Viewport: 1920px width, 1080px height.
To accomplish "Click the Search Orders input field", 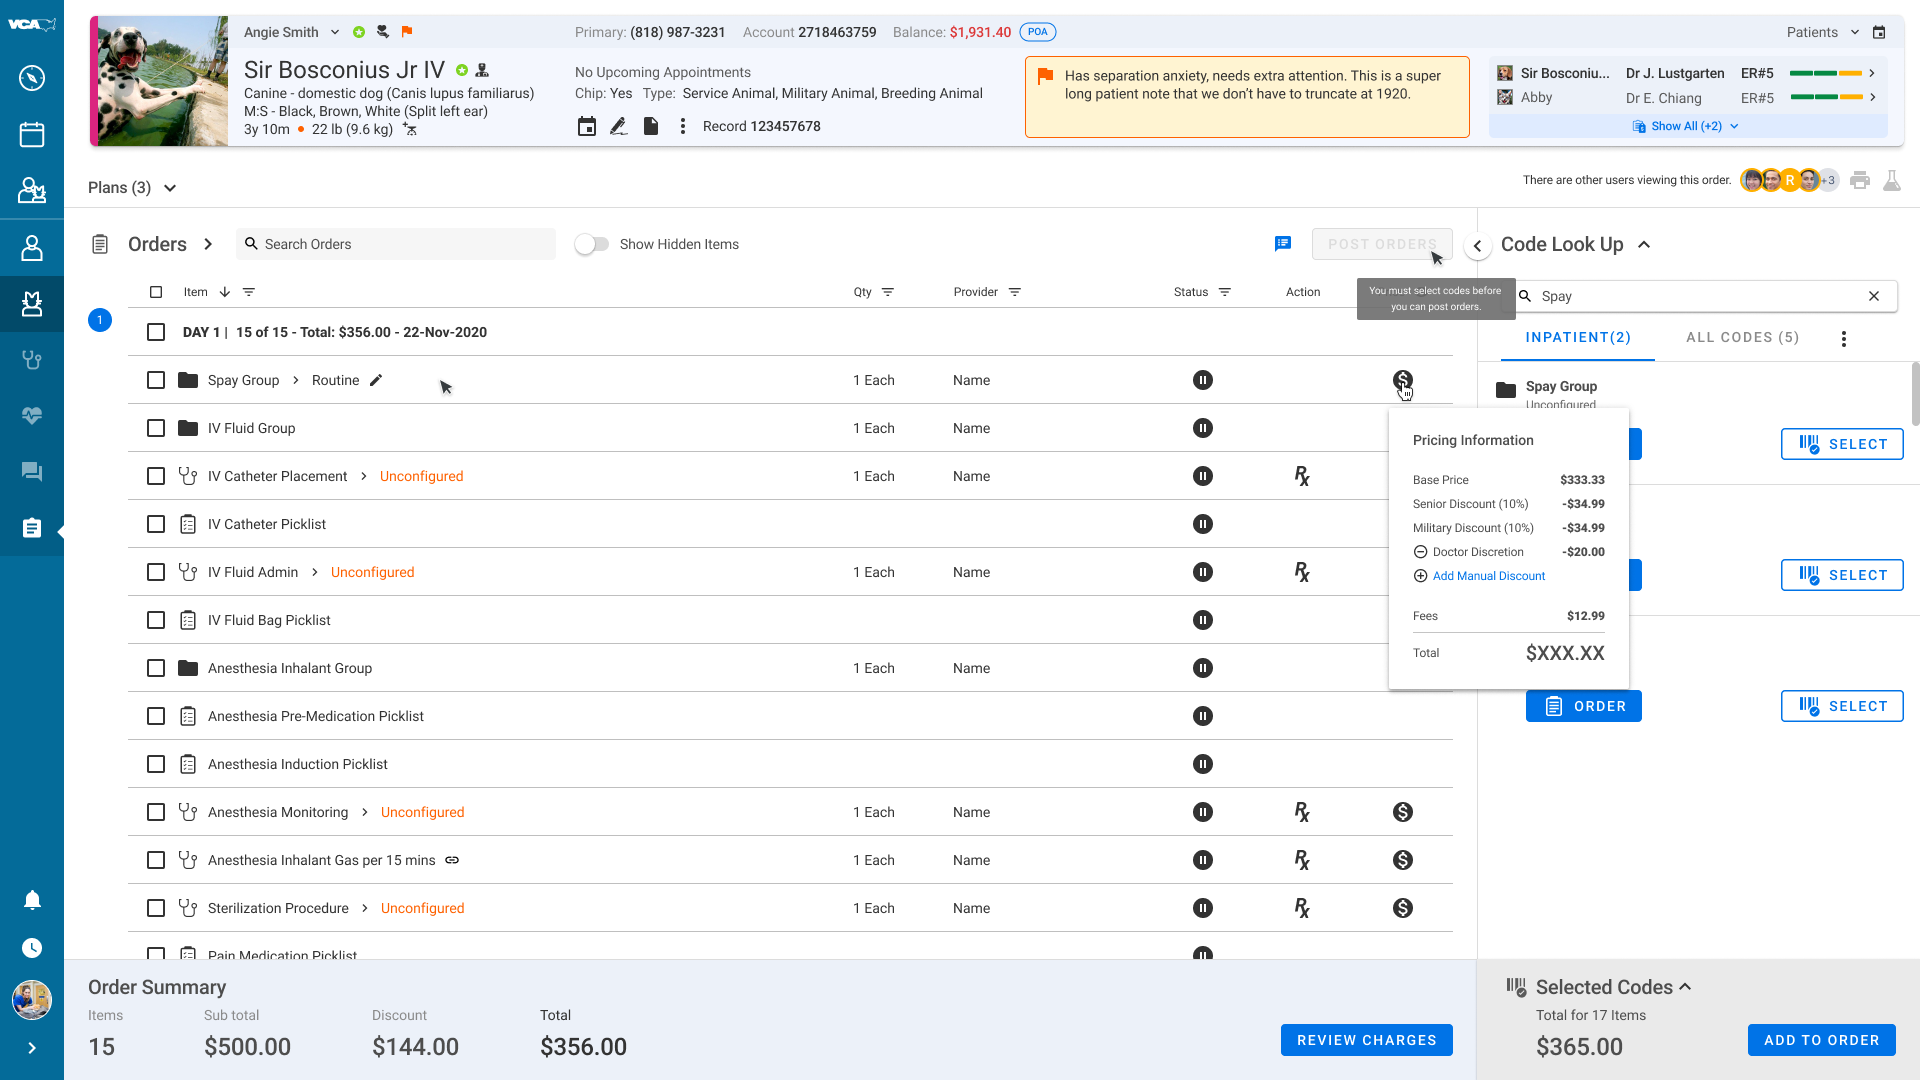I will (400, 244).
